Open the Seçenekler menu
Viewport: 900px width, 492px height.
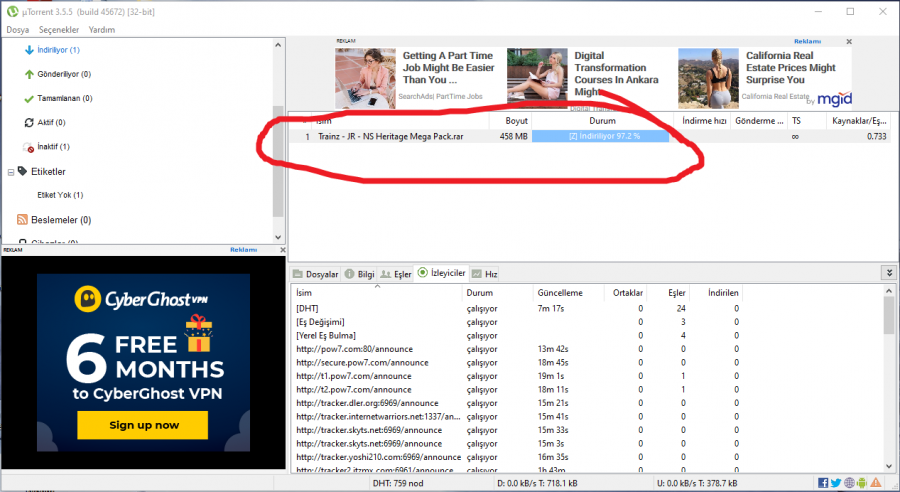coord(59,30)
